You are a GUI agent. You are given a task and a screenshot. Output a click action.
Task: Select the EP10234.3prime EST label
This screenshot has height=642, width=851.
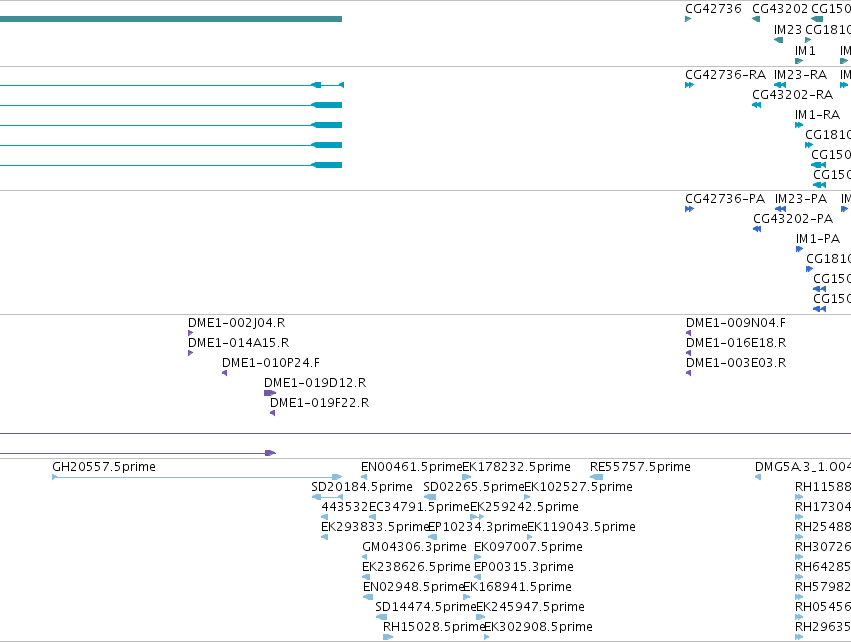pyautogui.click(x=478, y=527)
